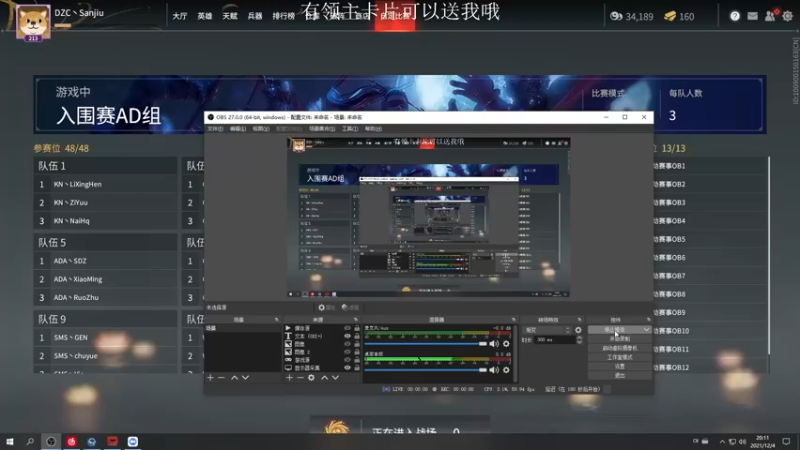Viewport: 800px width, 450px height.
Task: Enable studio mode in OBS
Action: point(619,357)
